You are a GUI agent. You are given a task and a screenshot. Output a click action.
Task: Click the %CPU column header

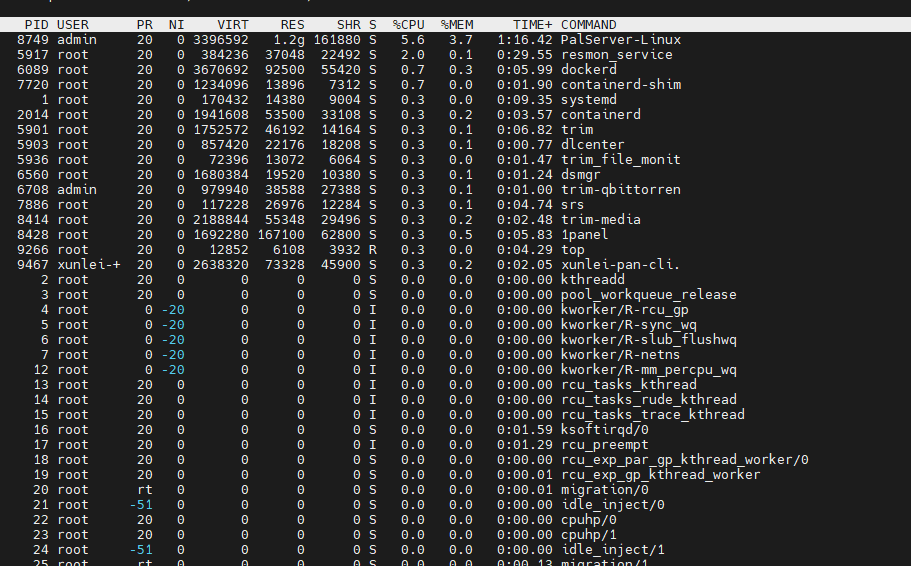[408, 25]
